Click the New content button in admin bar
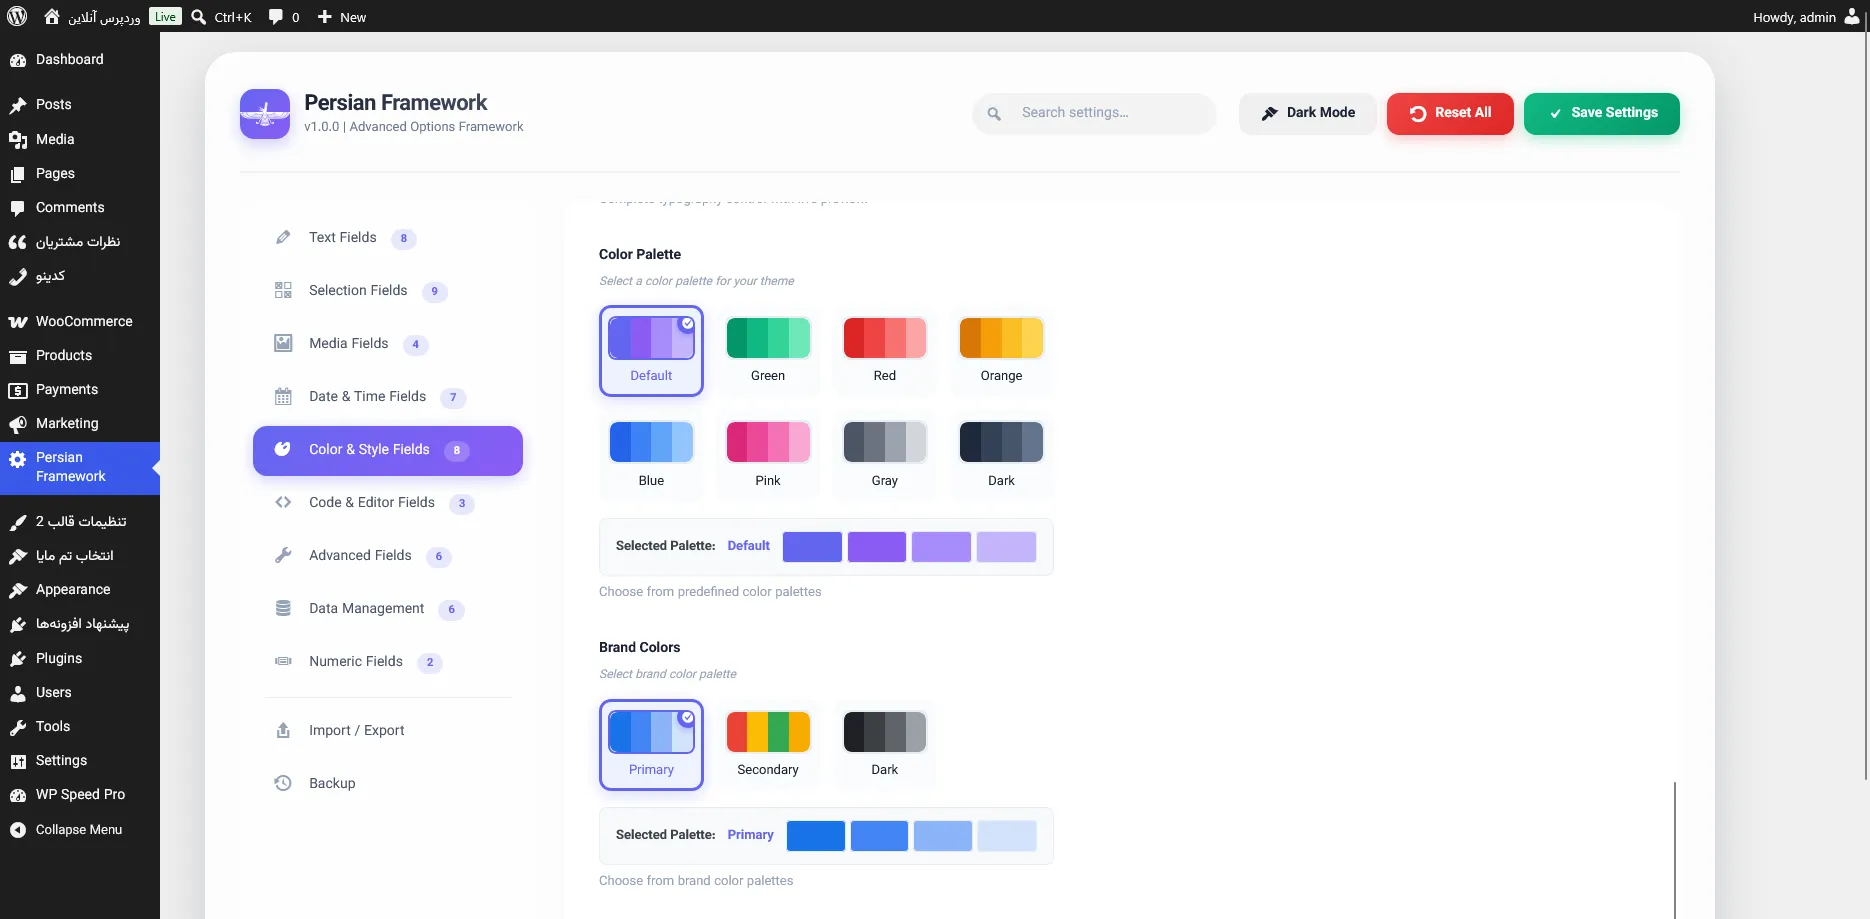Image resolution: width=1870 pixels, height=919 pixels. tap(342, 17)
